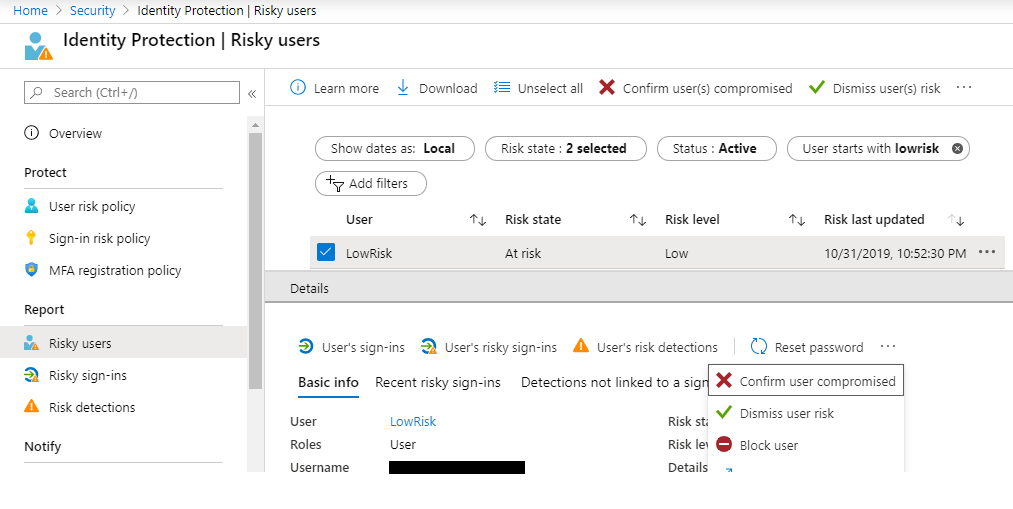
Task: Click the User's risky sign-ins icon
Action: click(428, 347)
